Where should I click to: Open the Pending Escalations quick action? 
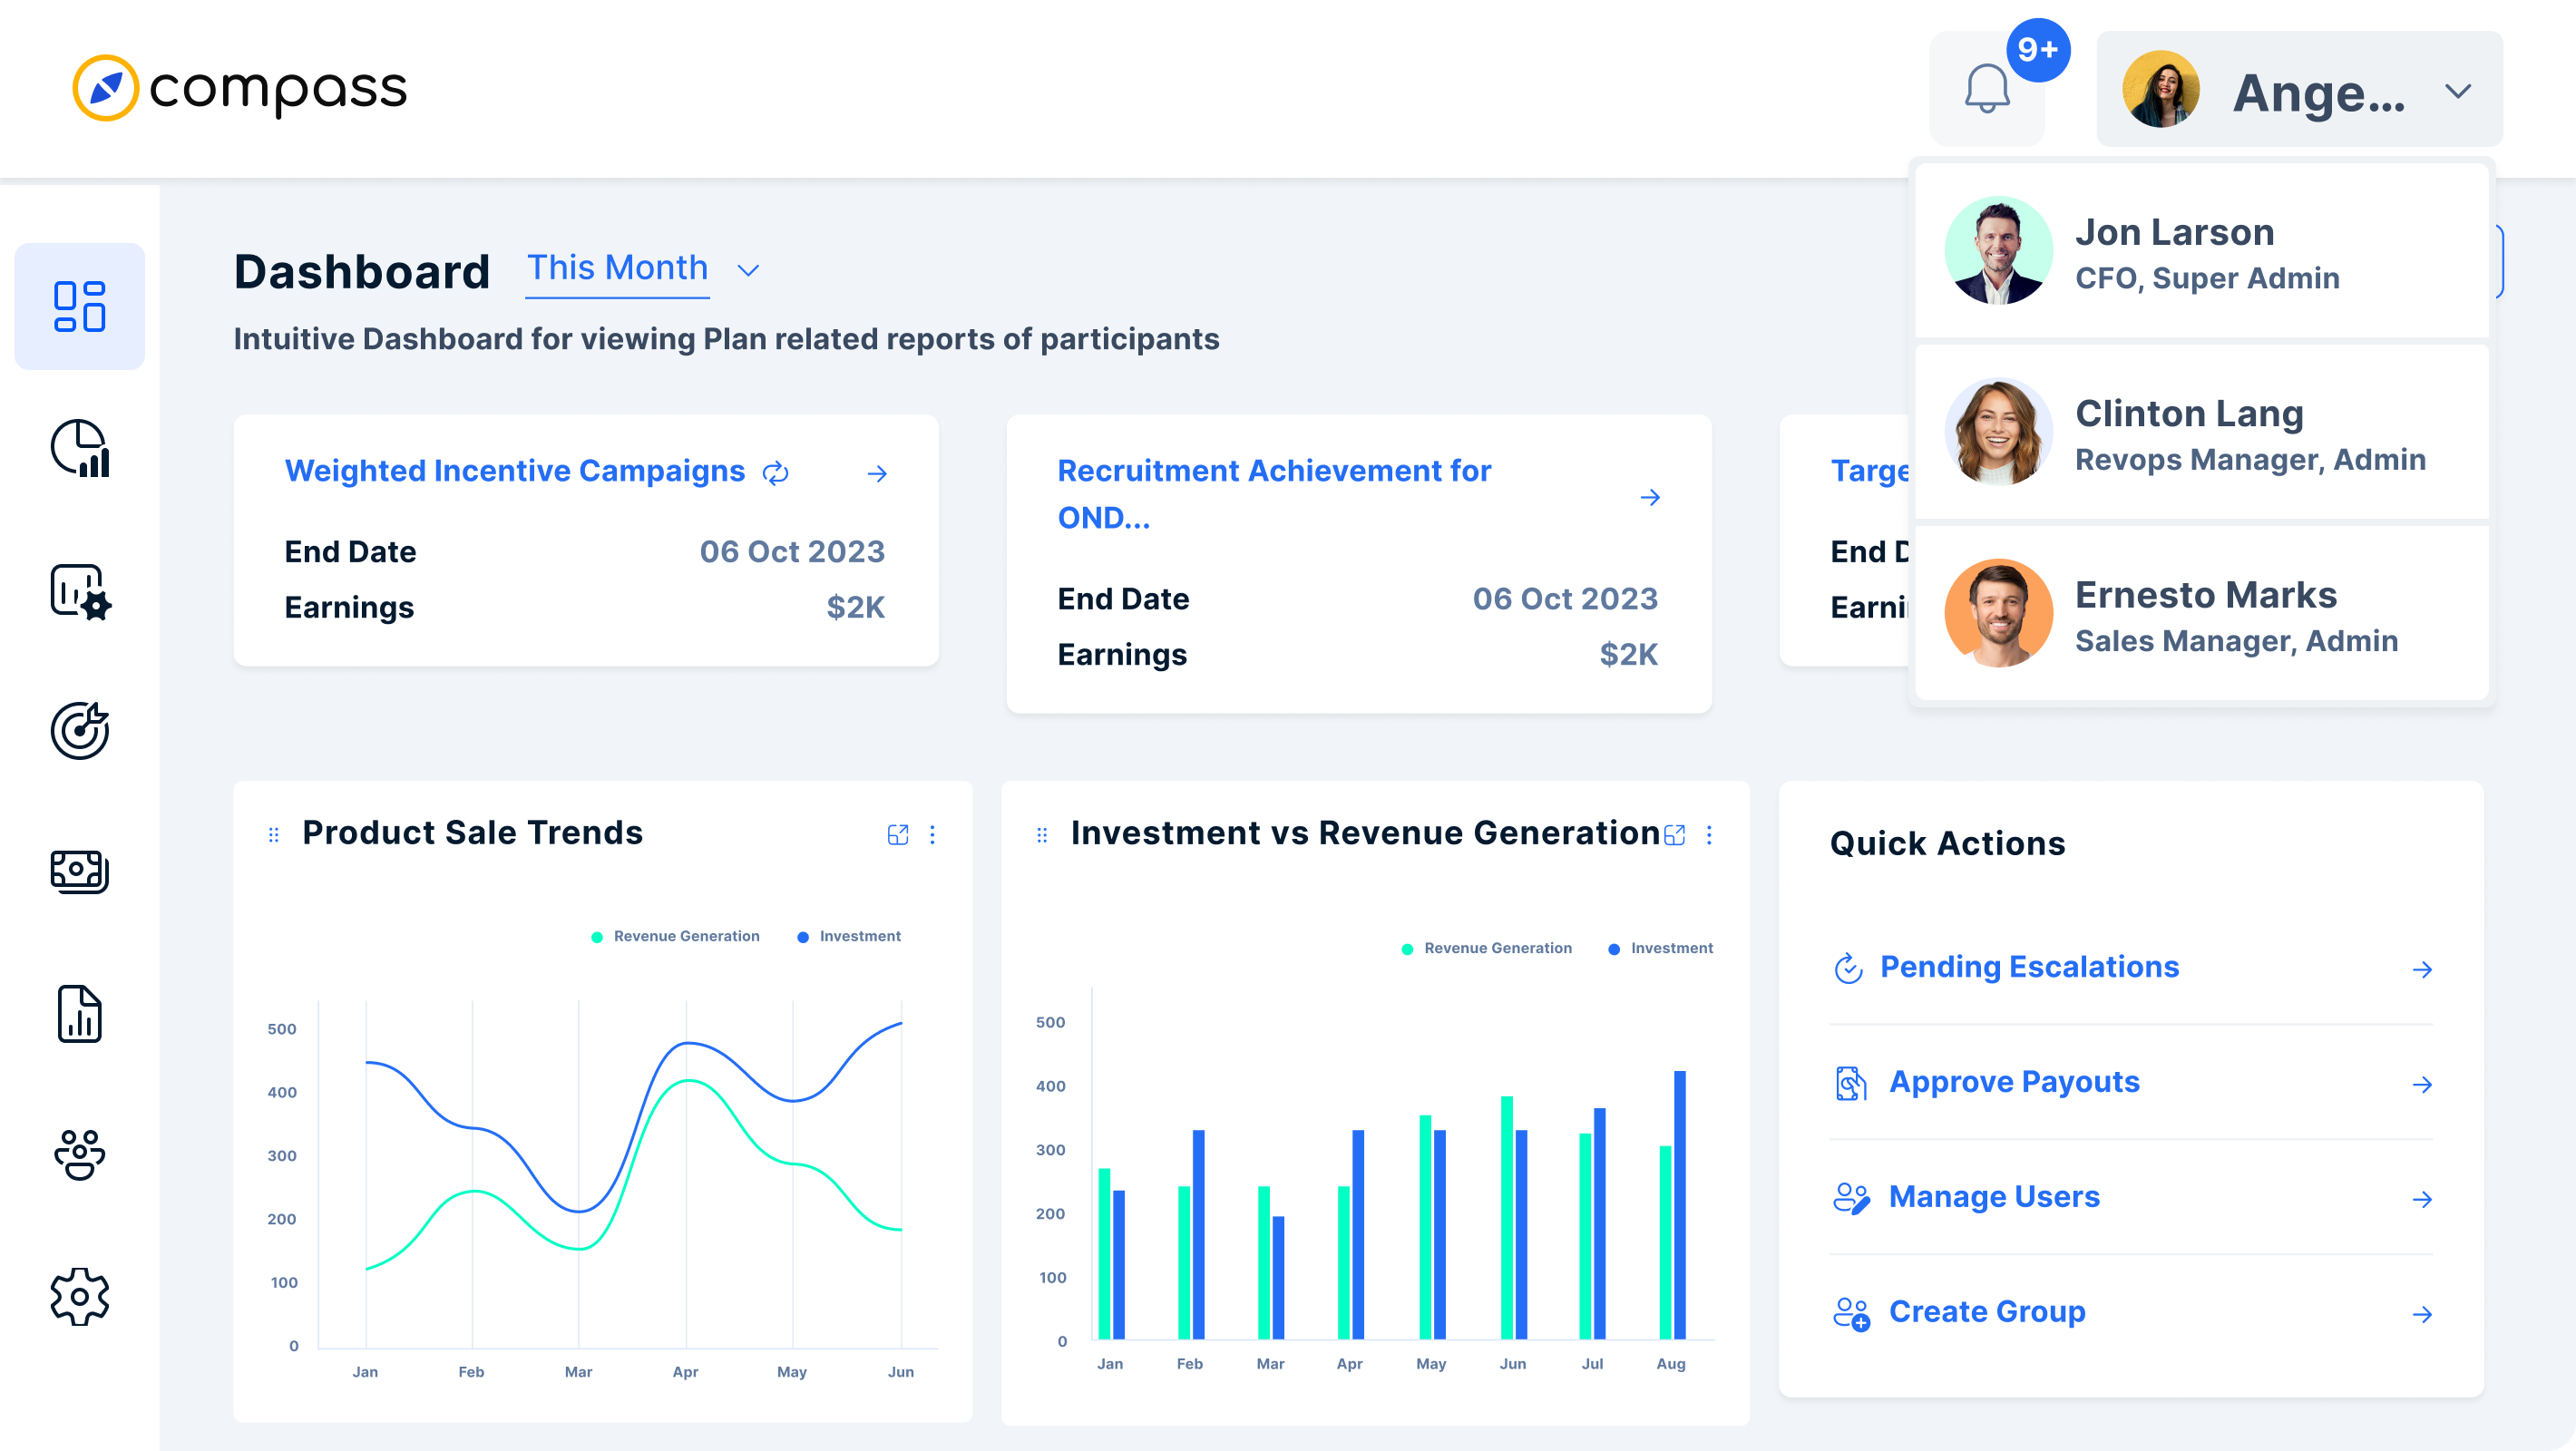[x=2029, y=967]
